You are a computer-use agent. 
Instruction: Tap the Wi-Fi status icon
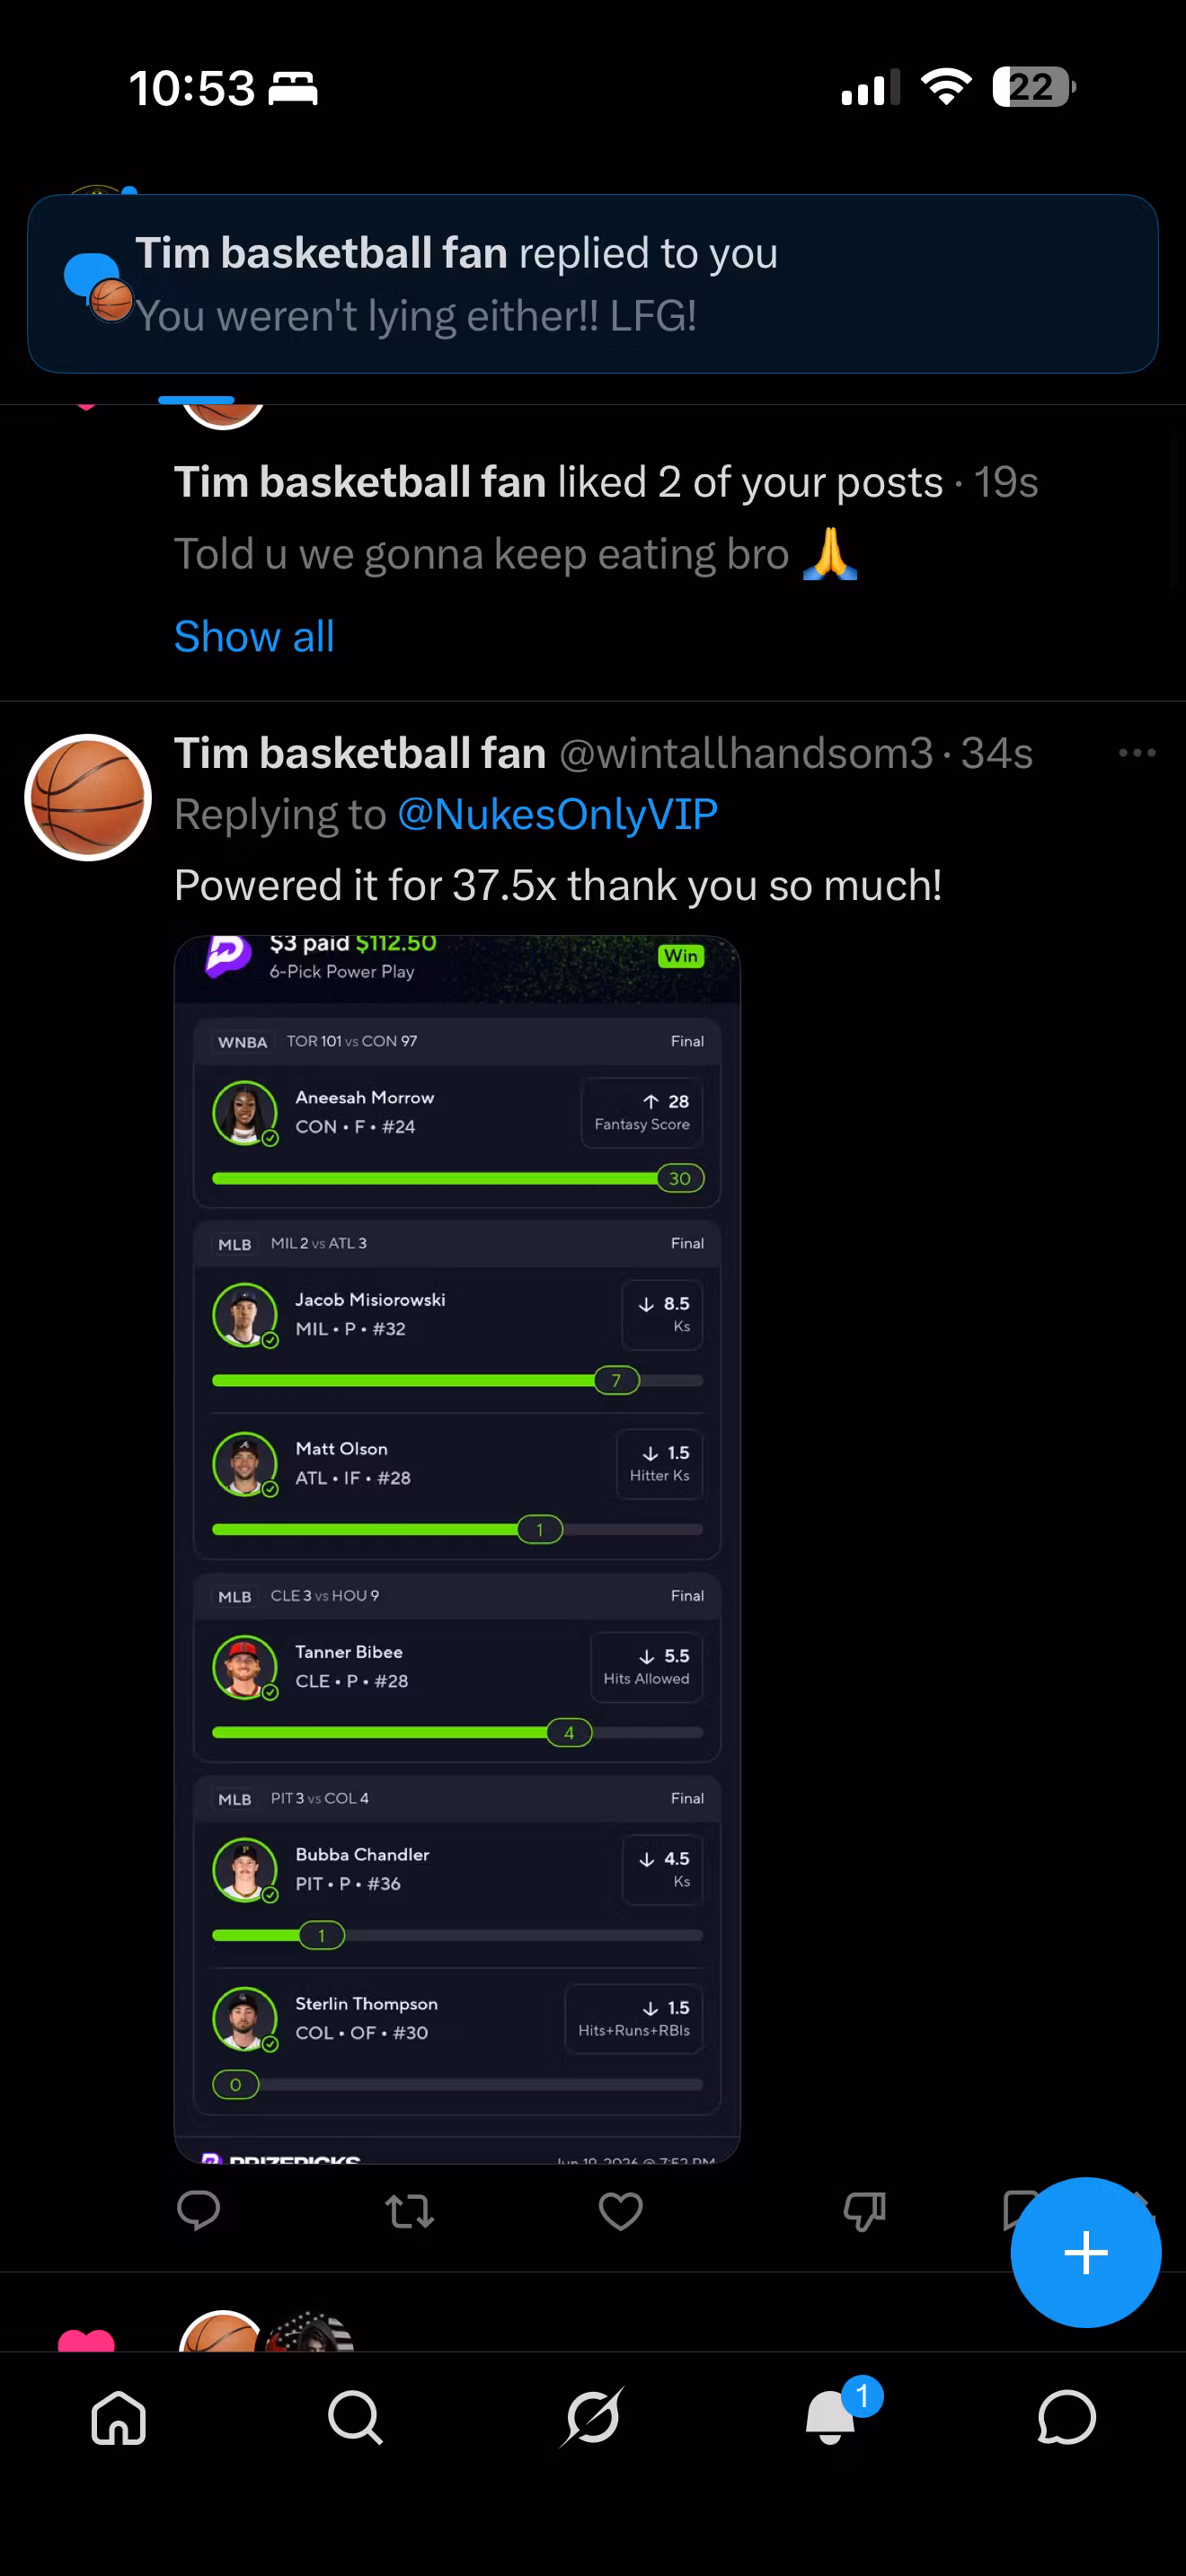coord(946,87)
